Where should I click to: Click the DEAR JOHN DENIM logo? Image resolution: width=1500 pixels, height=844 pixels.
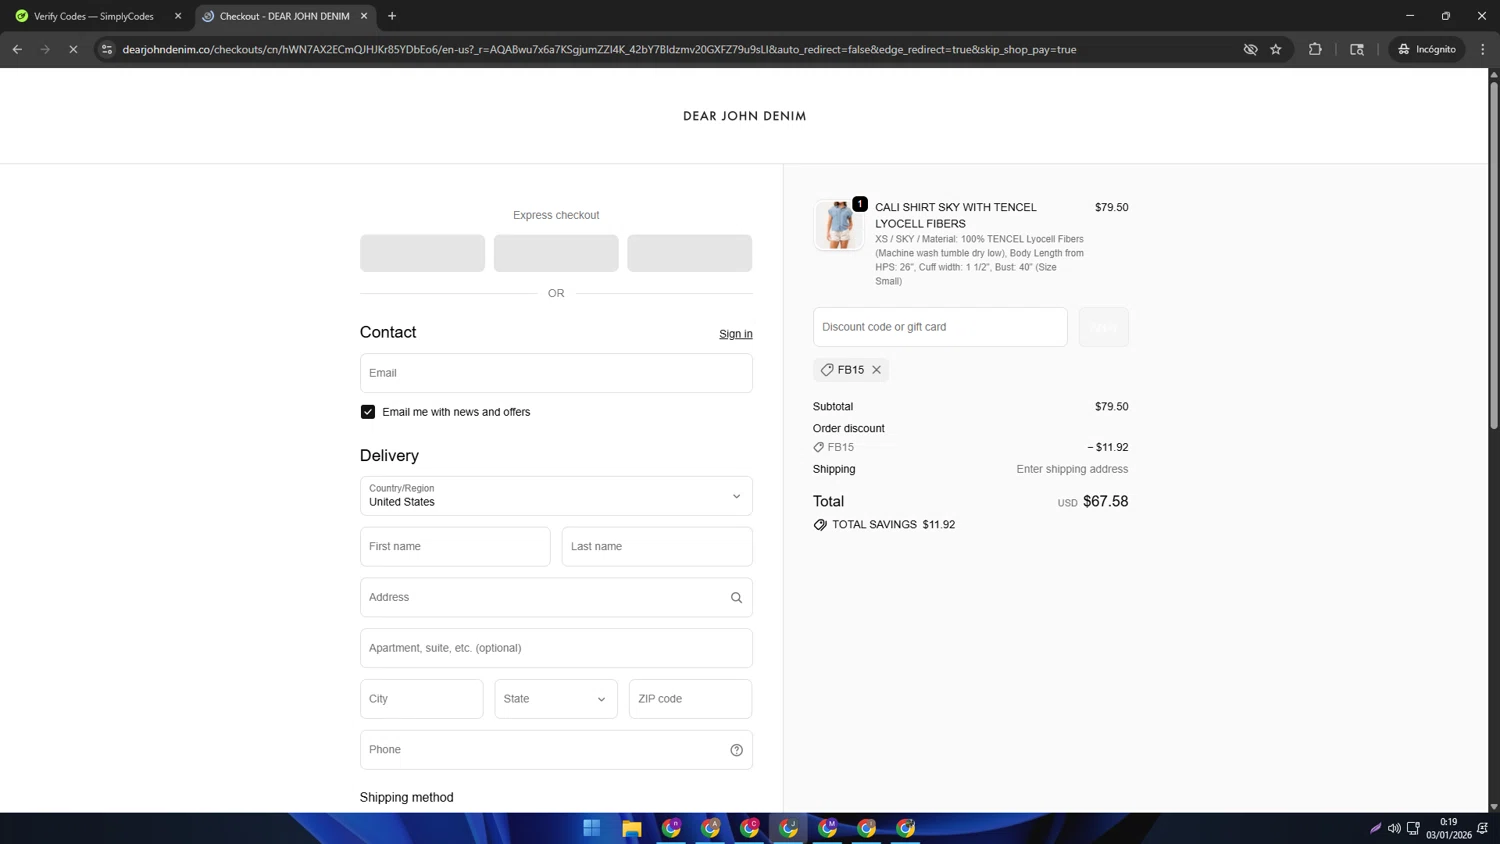[745, 116]
